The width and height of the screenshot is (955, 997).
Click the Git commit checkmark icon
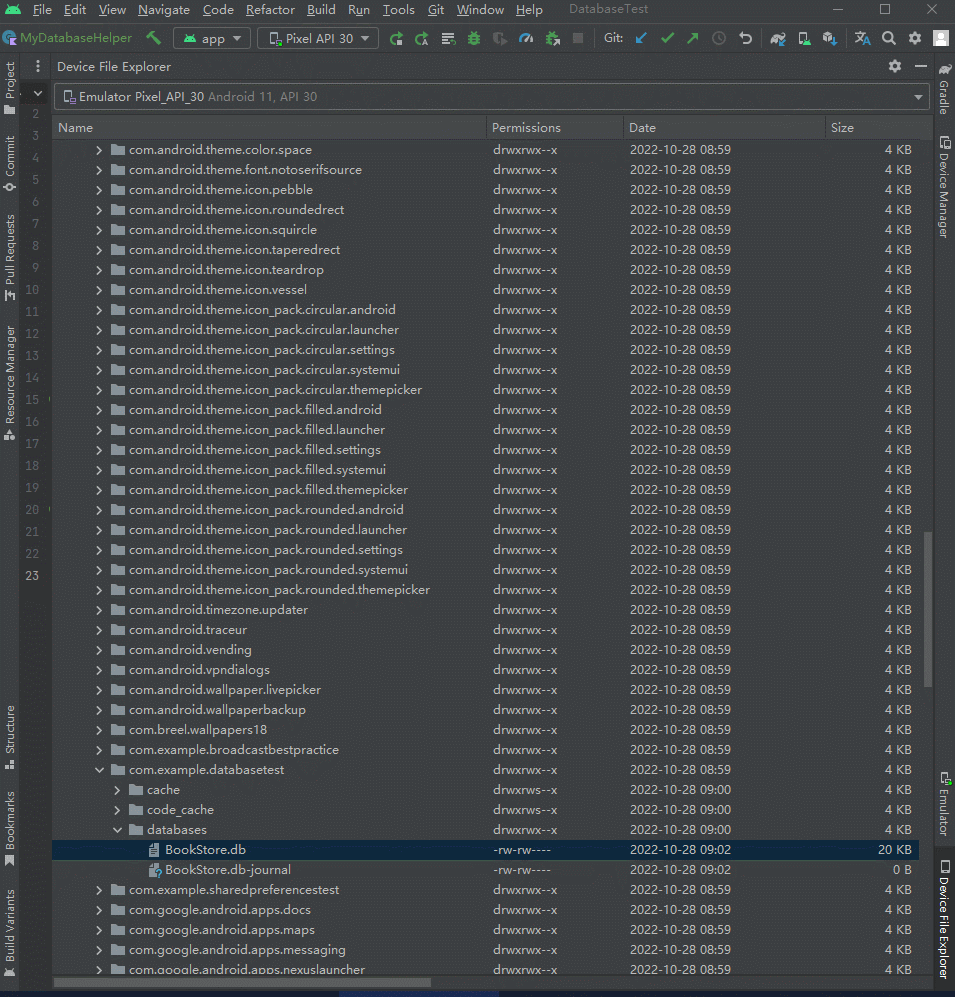(x=667, y=38)
